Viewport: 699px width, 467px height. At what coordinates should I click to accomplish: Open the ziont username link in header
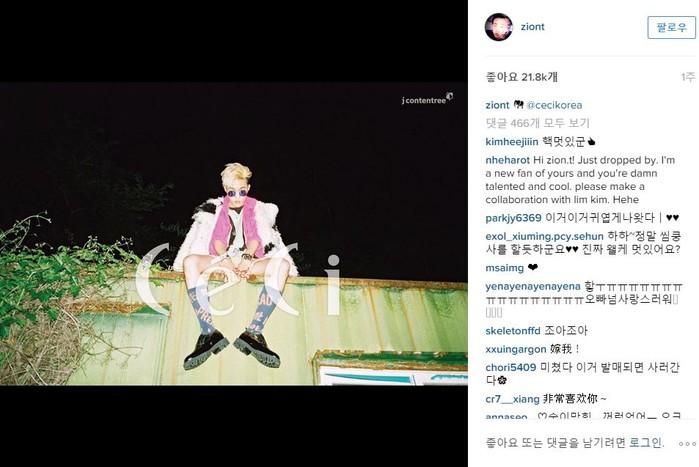[x=533, y=27]
